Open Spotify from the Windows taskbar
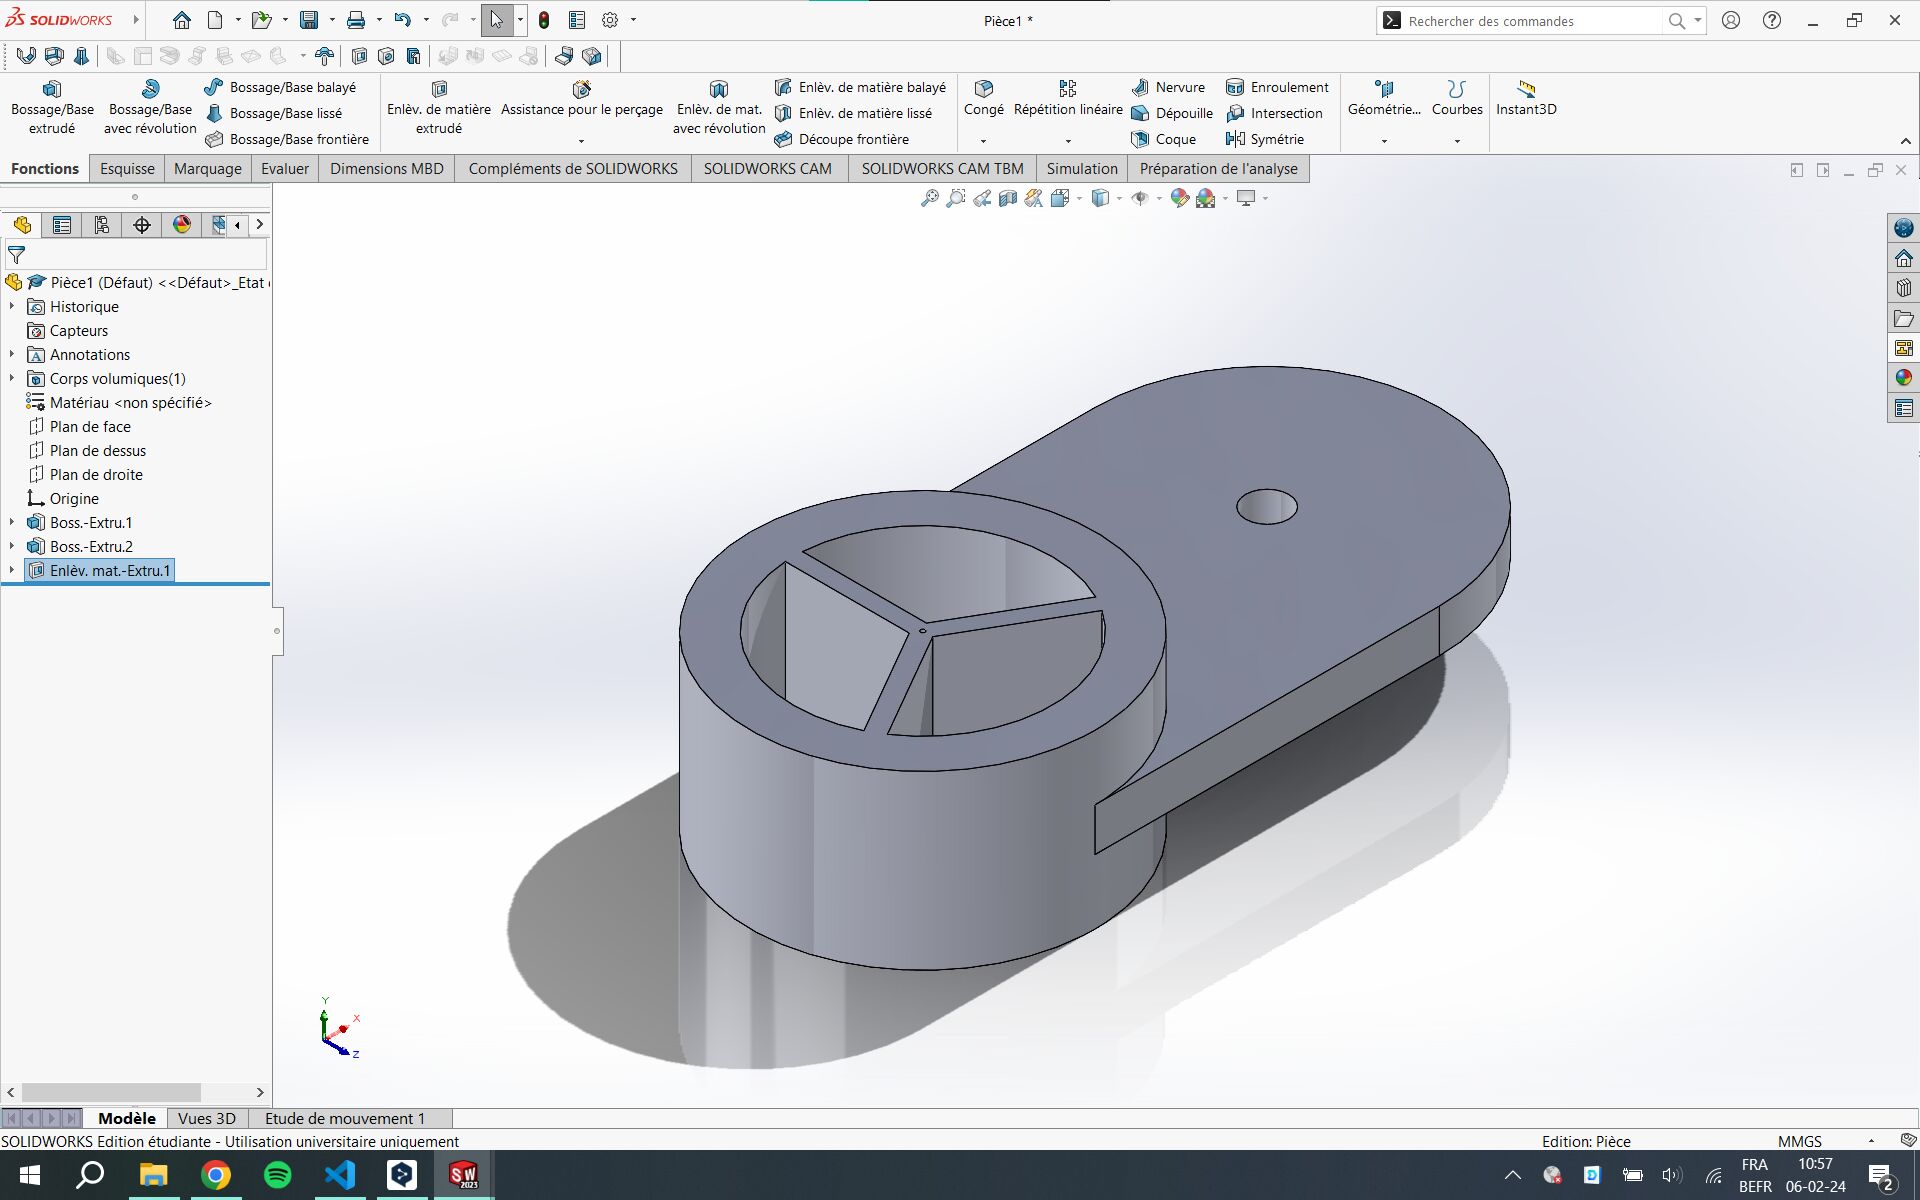The width and height of the screenshot is (1920, 1200). [278, 1174]
